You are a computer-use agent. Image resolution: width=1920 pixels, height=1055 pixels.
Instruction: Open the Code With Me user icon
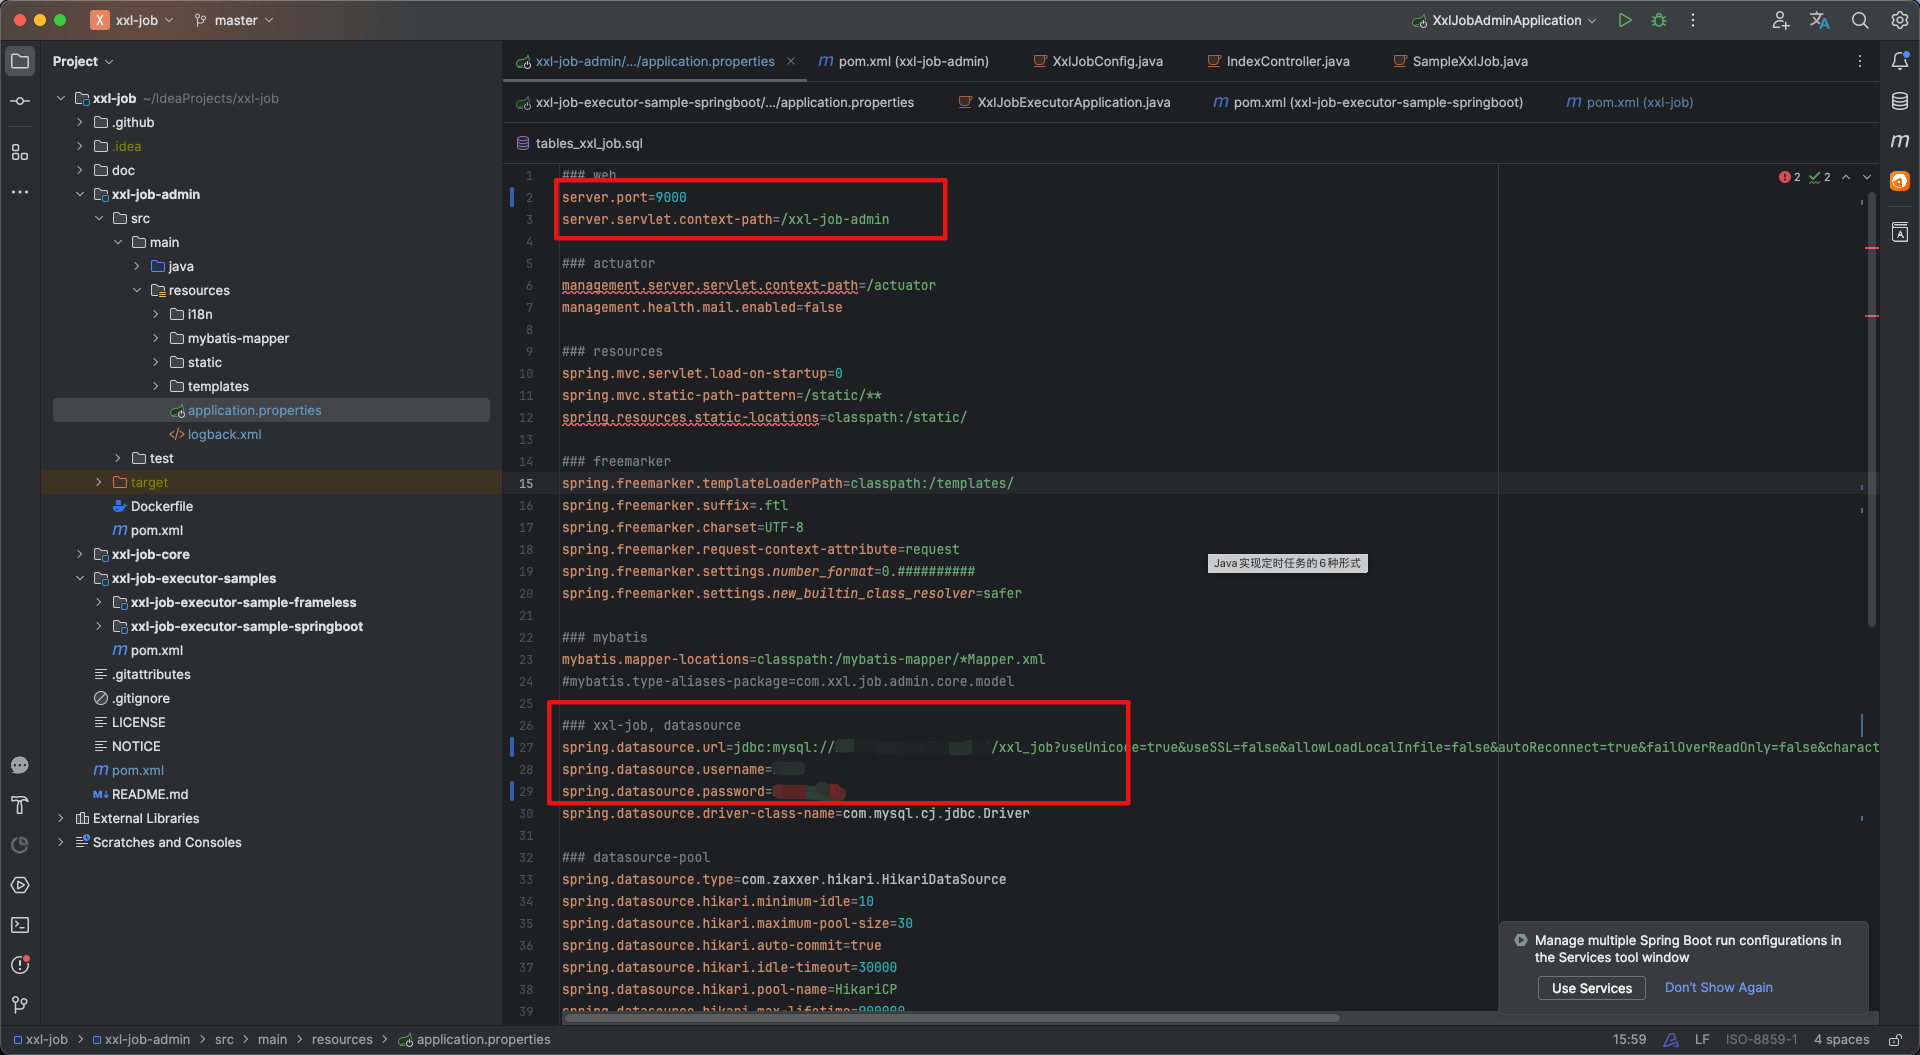[x=1781, y=20]
